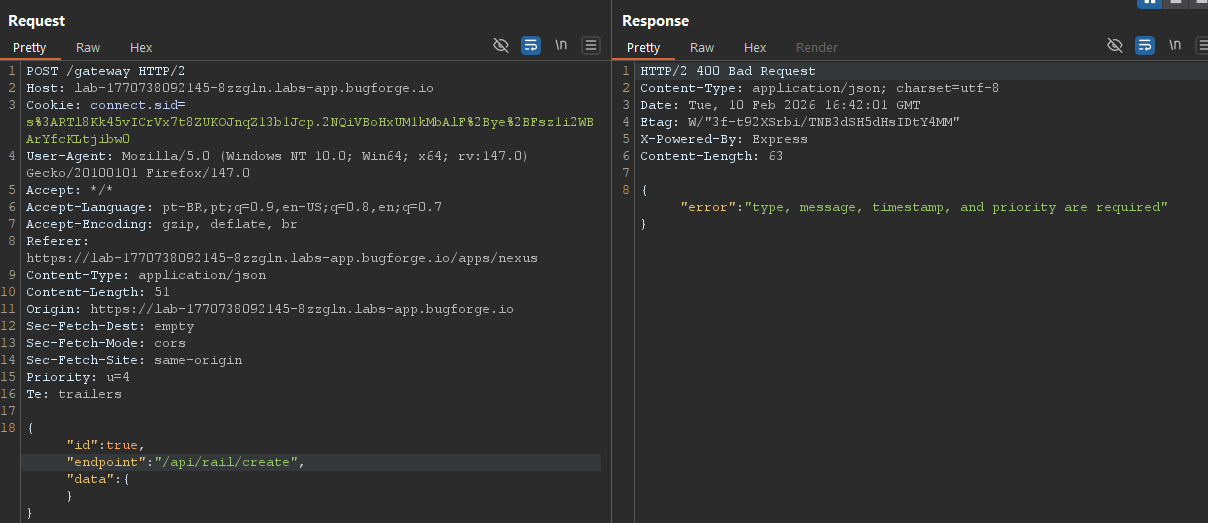Screen dimensions: 1208x523
Task: Click the 'Sec-Fetch-Dest: empty' header
Action: coord(110,326)
